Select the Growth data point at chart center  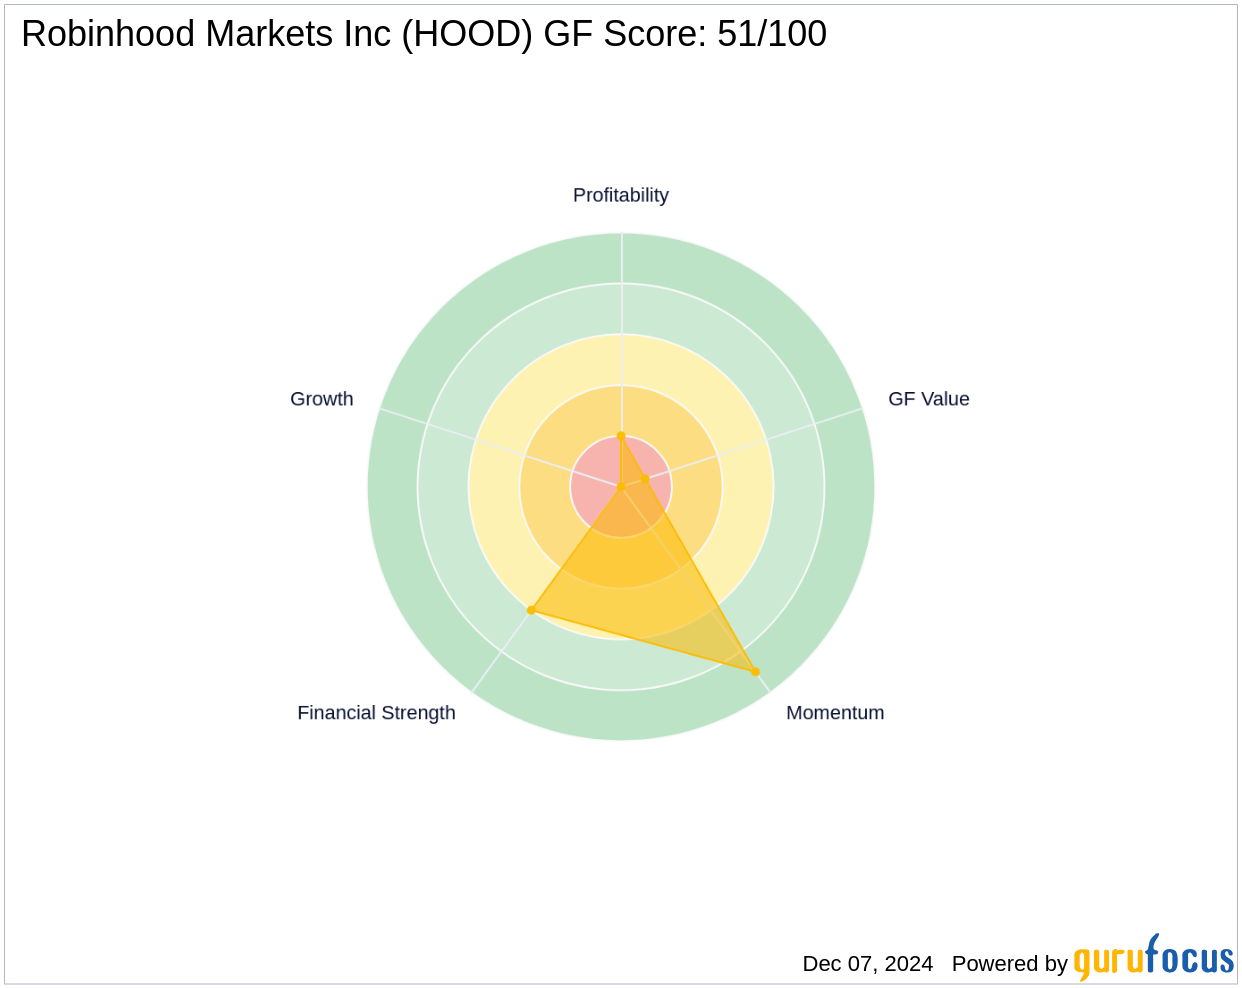click(x=621, y=487)
